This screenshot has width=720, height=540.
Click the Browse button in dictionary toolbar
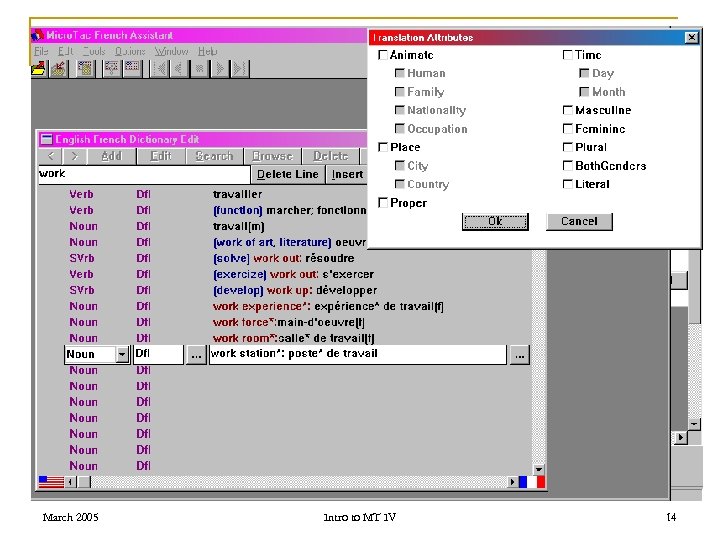coord(272,156)
